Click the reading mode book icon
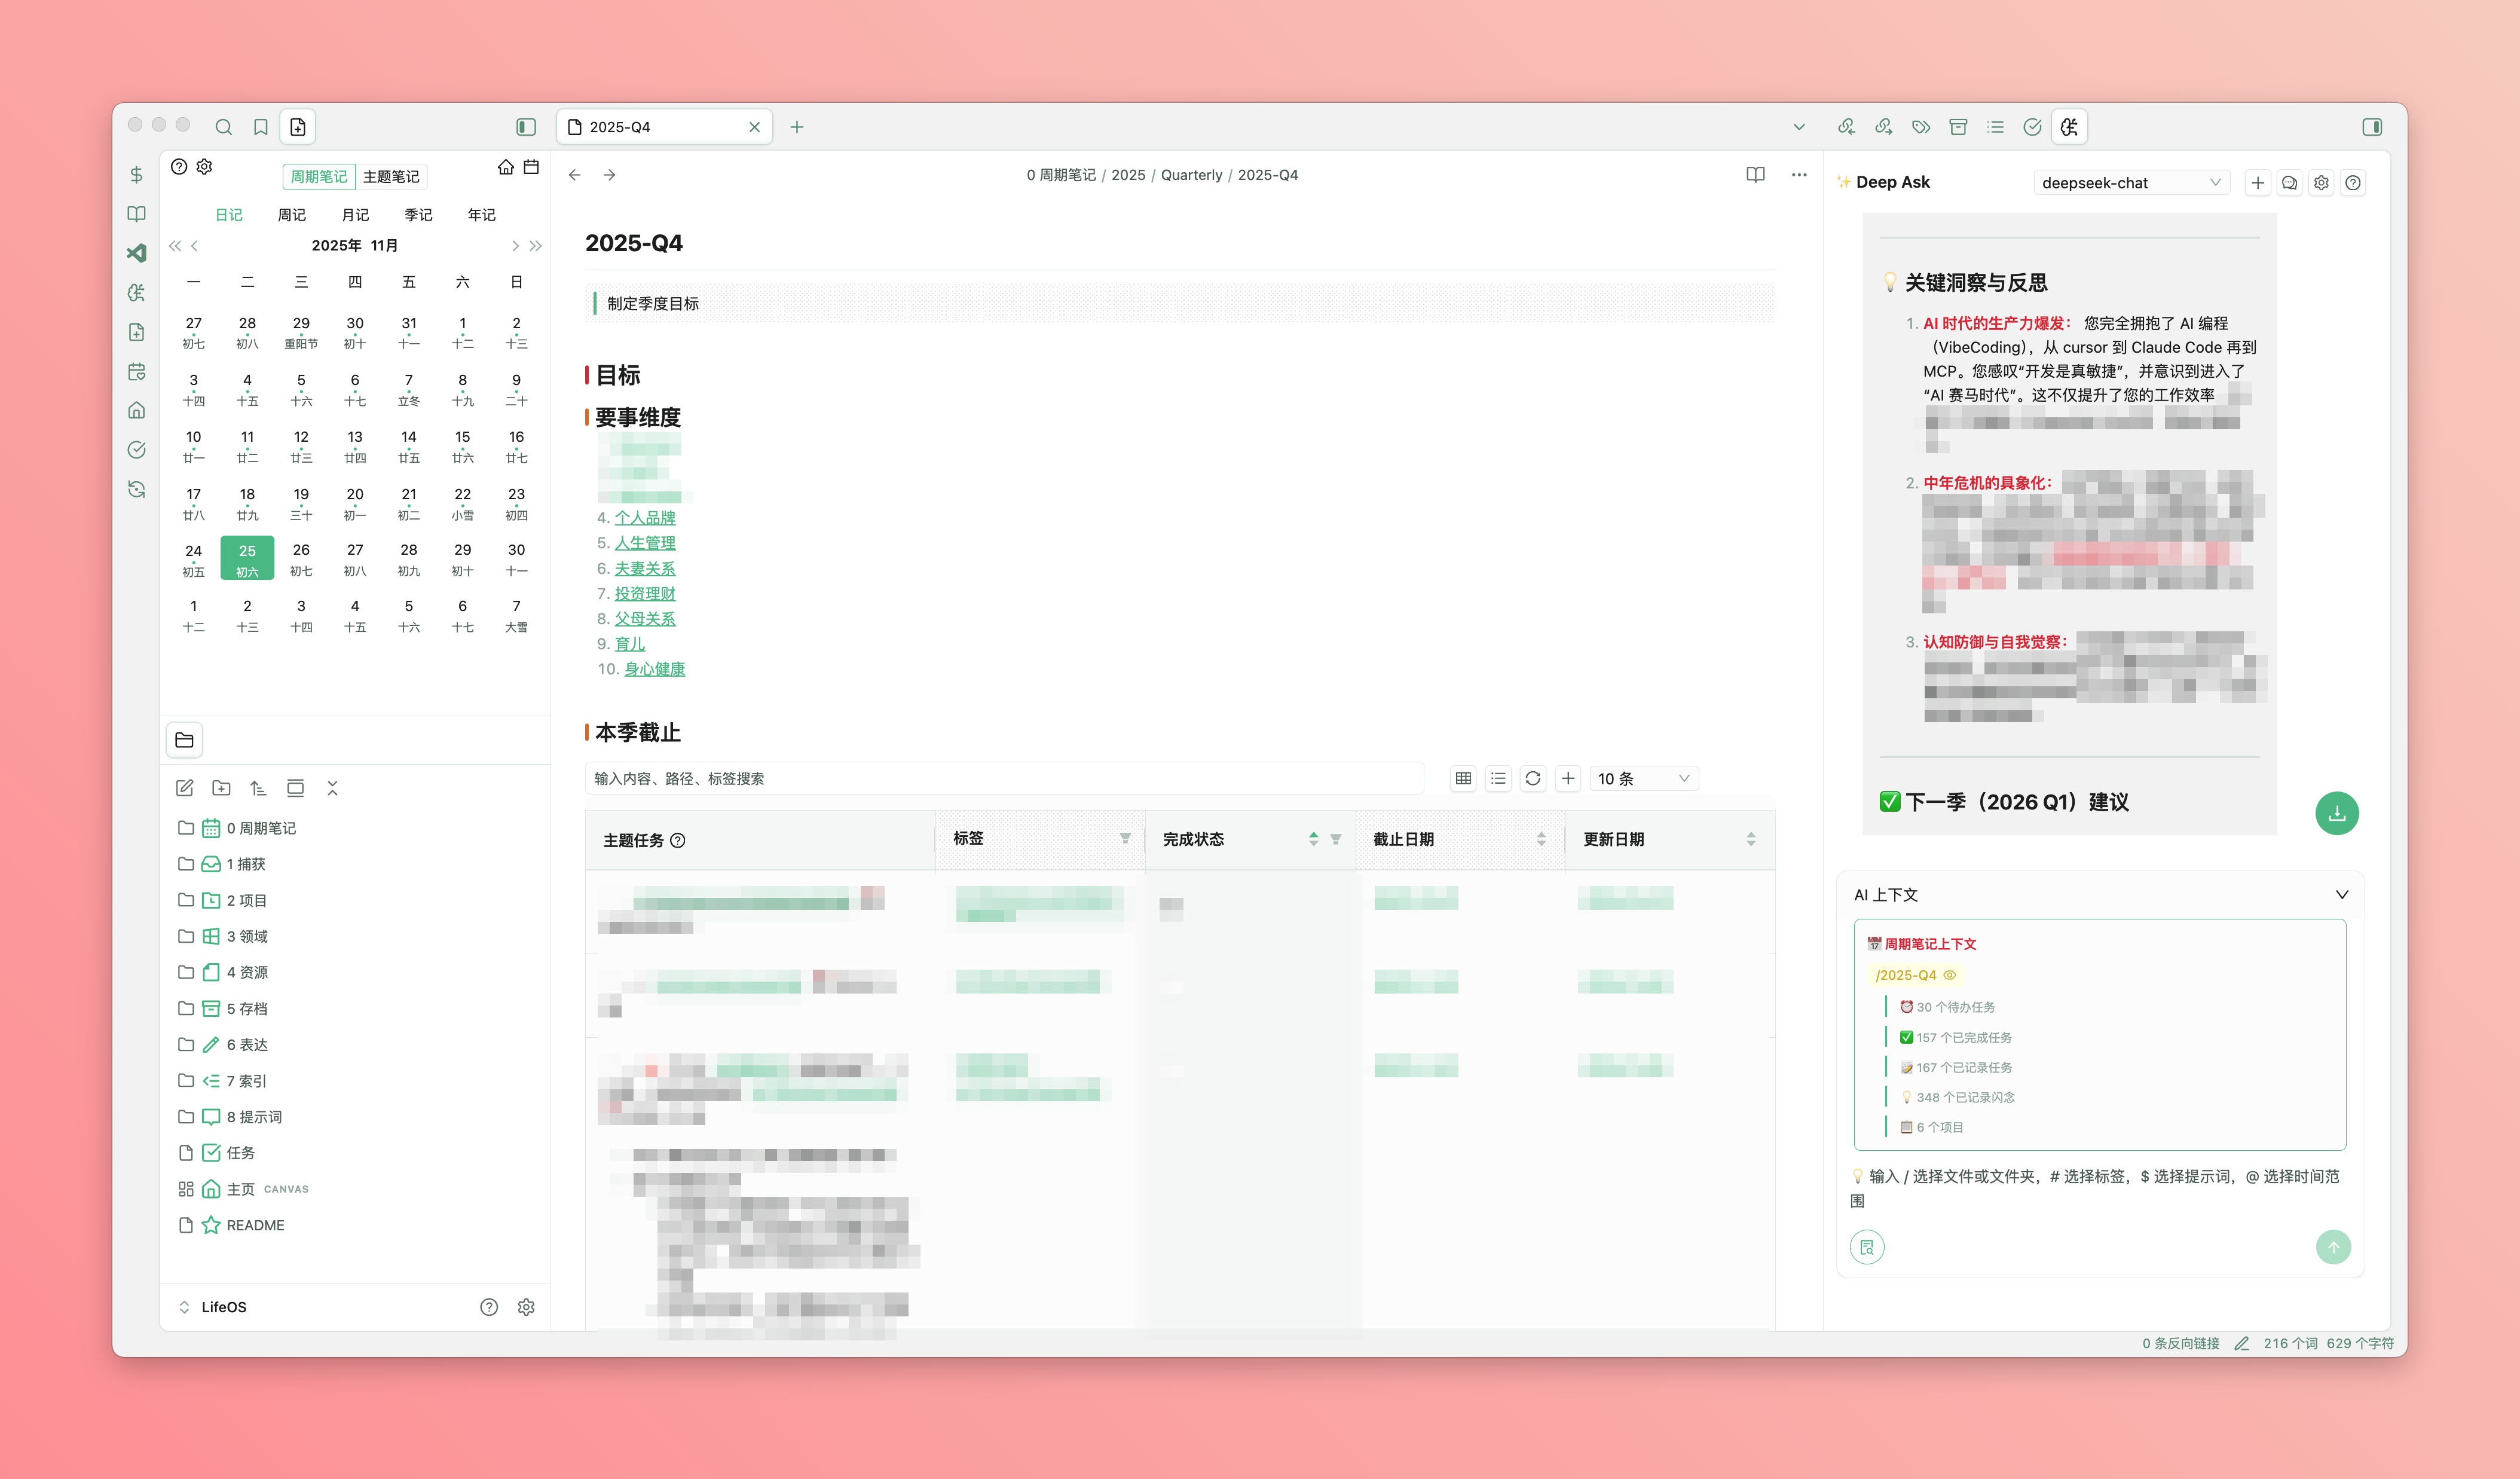 (x=1755, y=175)
